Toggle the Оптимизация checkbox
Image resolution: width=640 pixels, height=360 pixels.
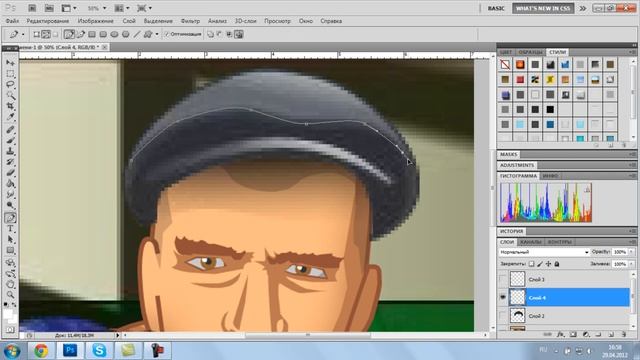click(x=167, y=34)
